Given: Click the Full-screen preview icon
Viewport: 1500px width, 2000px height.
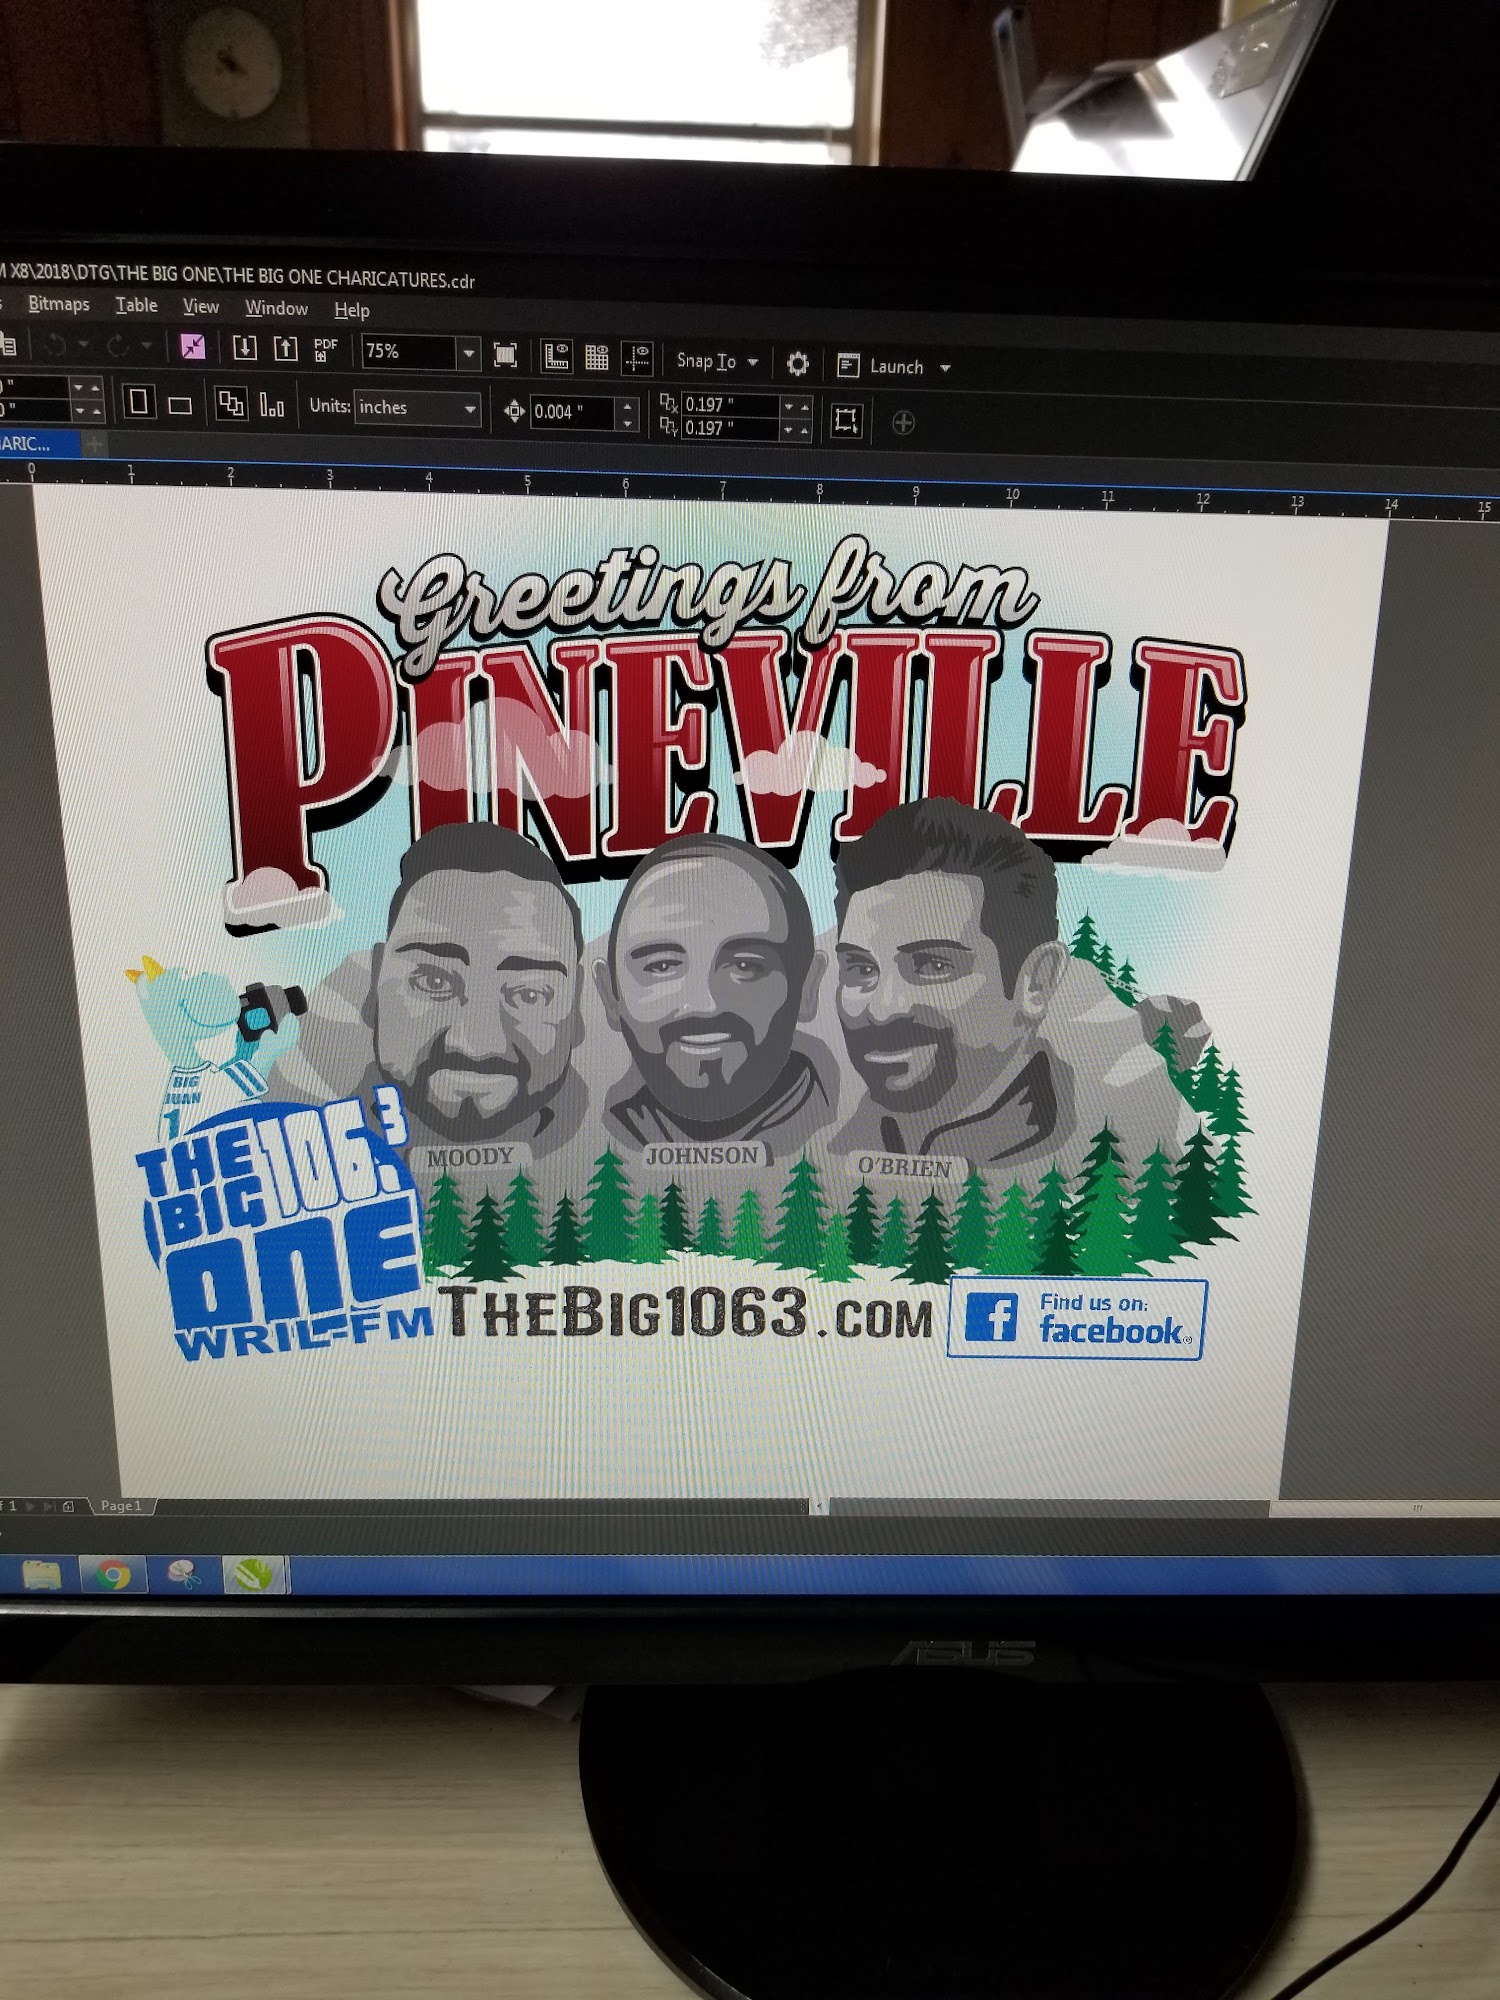Looking at the screenshot, I should pyautogui.click(x=506, y=354).
